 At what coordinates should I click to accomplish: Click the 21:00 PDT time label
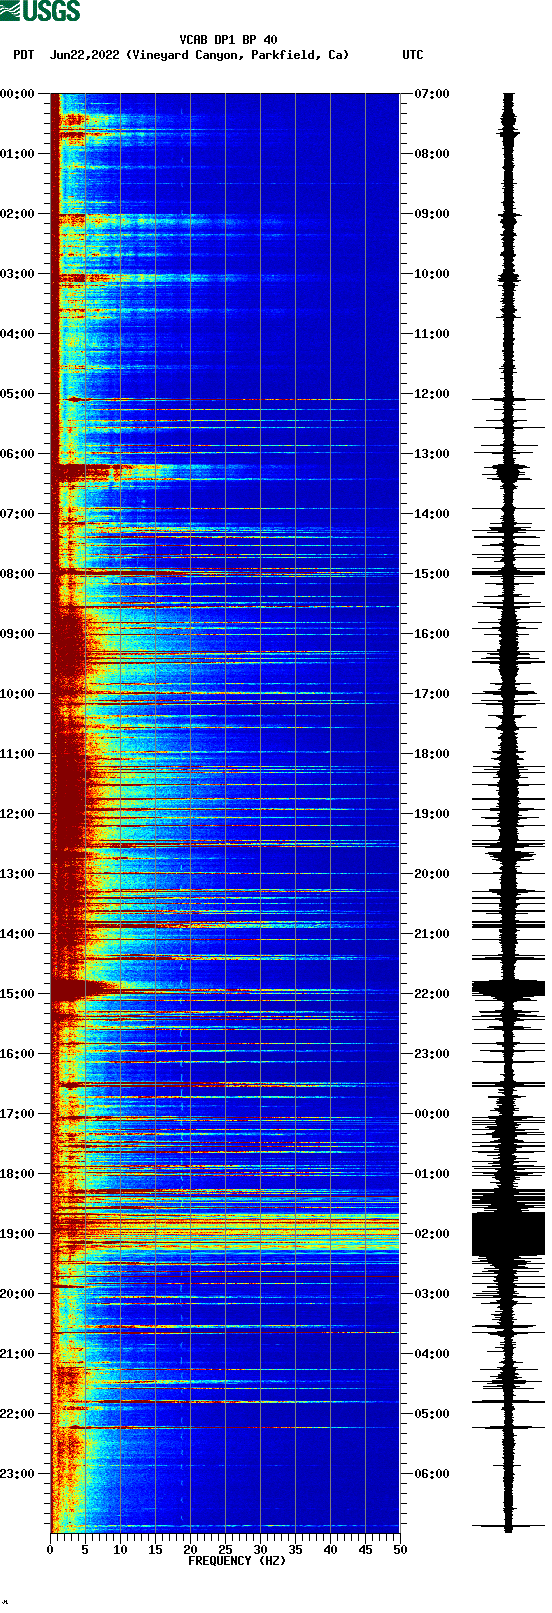[17, 1354]
